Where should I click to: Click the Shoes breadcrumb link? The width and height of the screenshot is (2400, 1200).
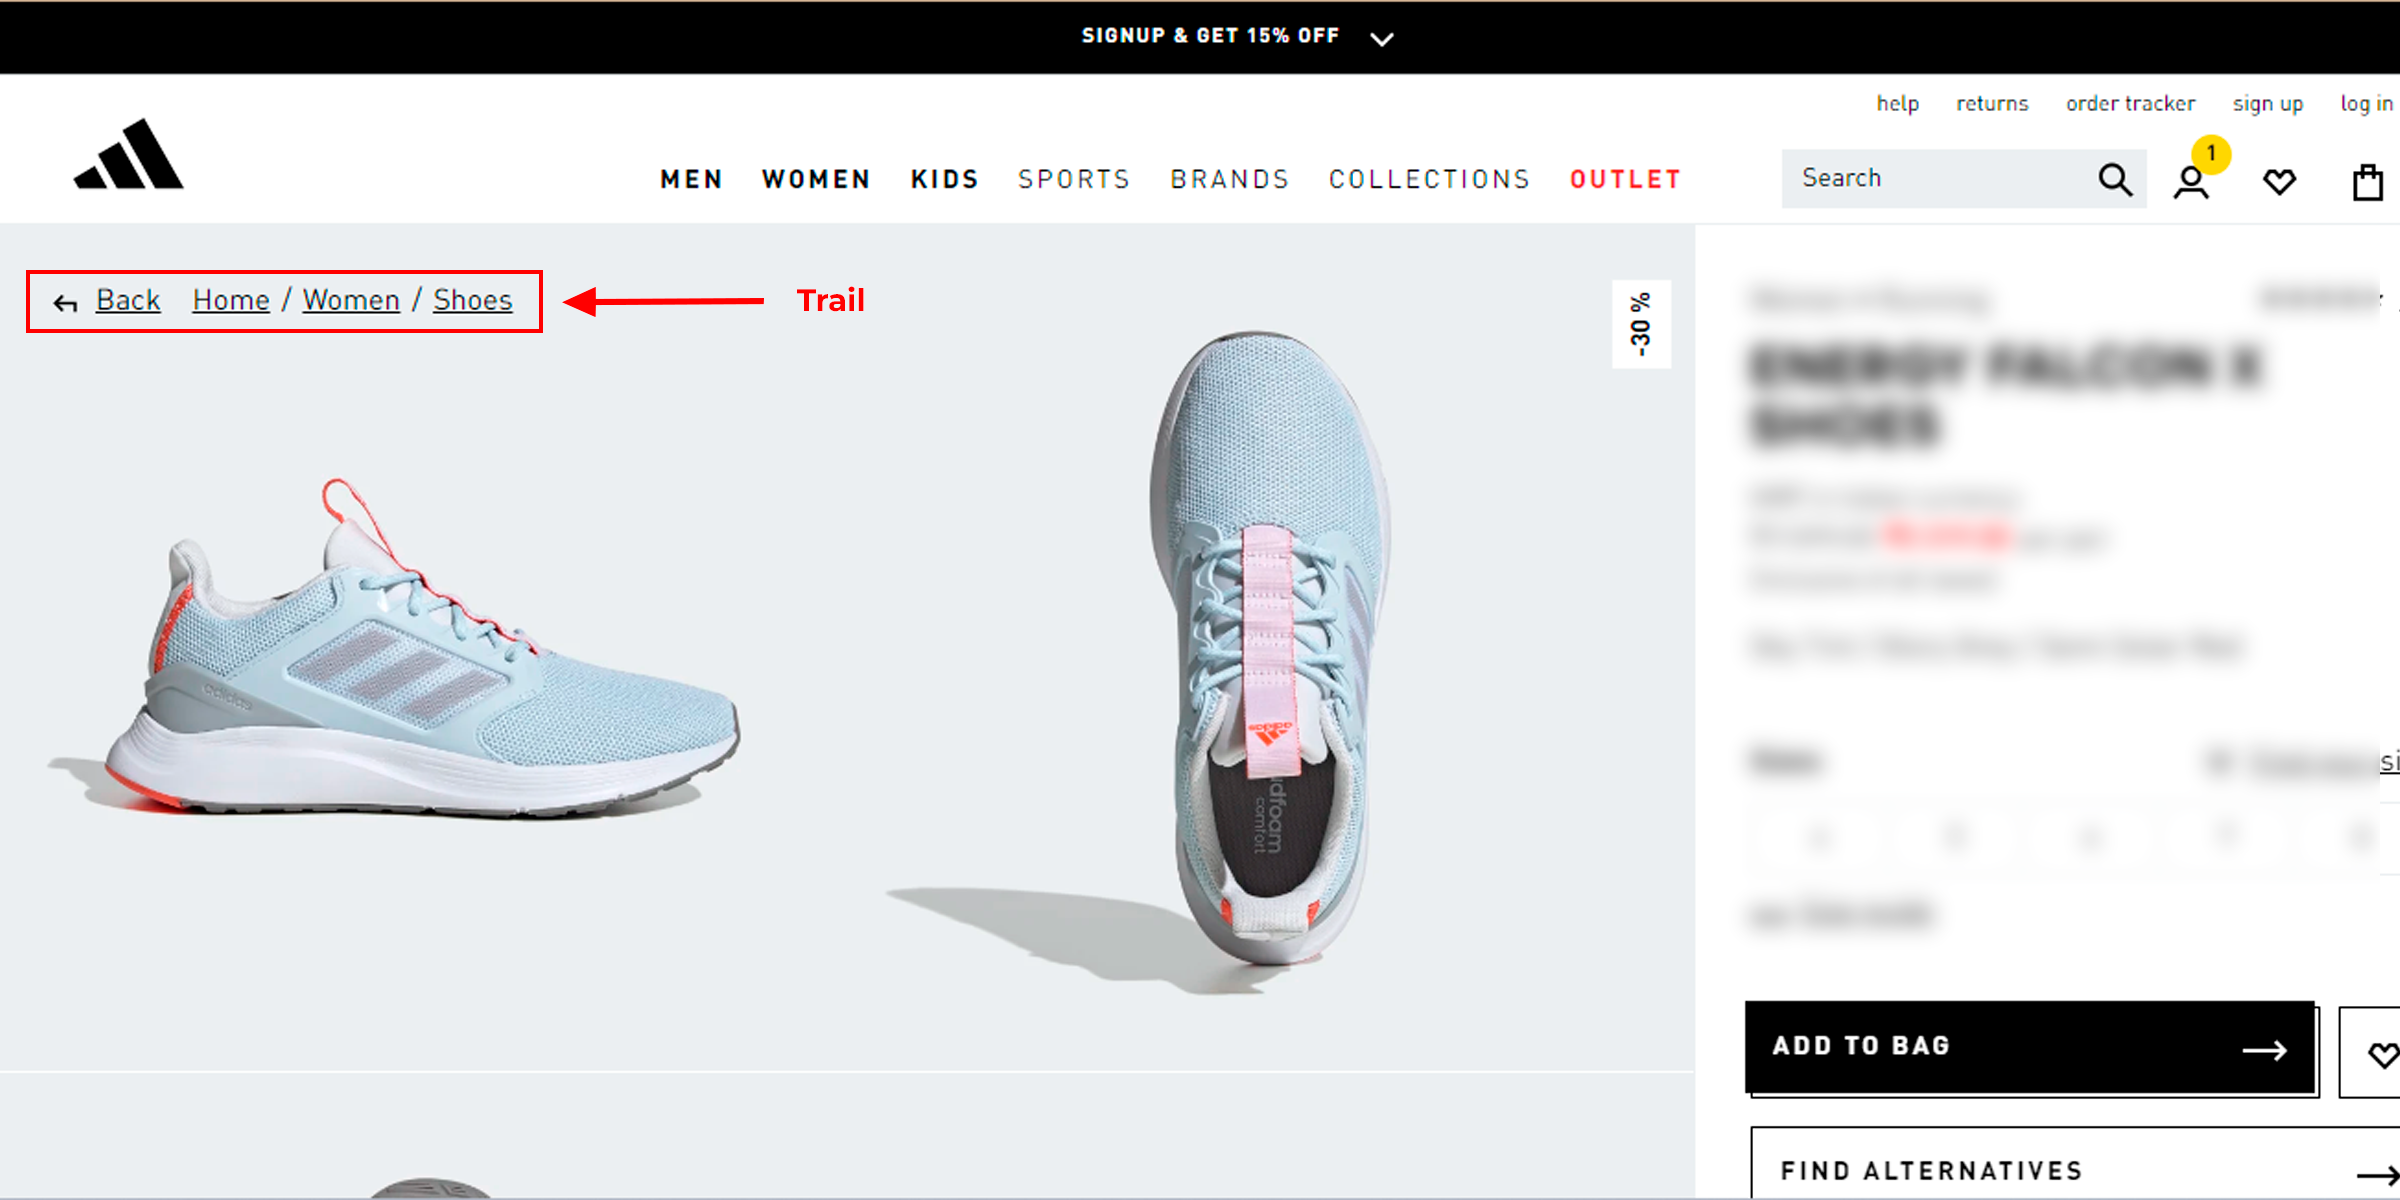tap(471, 302)
